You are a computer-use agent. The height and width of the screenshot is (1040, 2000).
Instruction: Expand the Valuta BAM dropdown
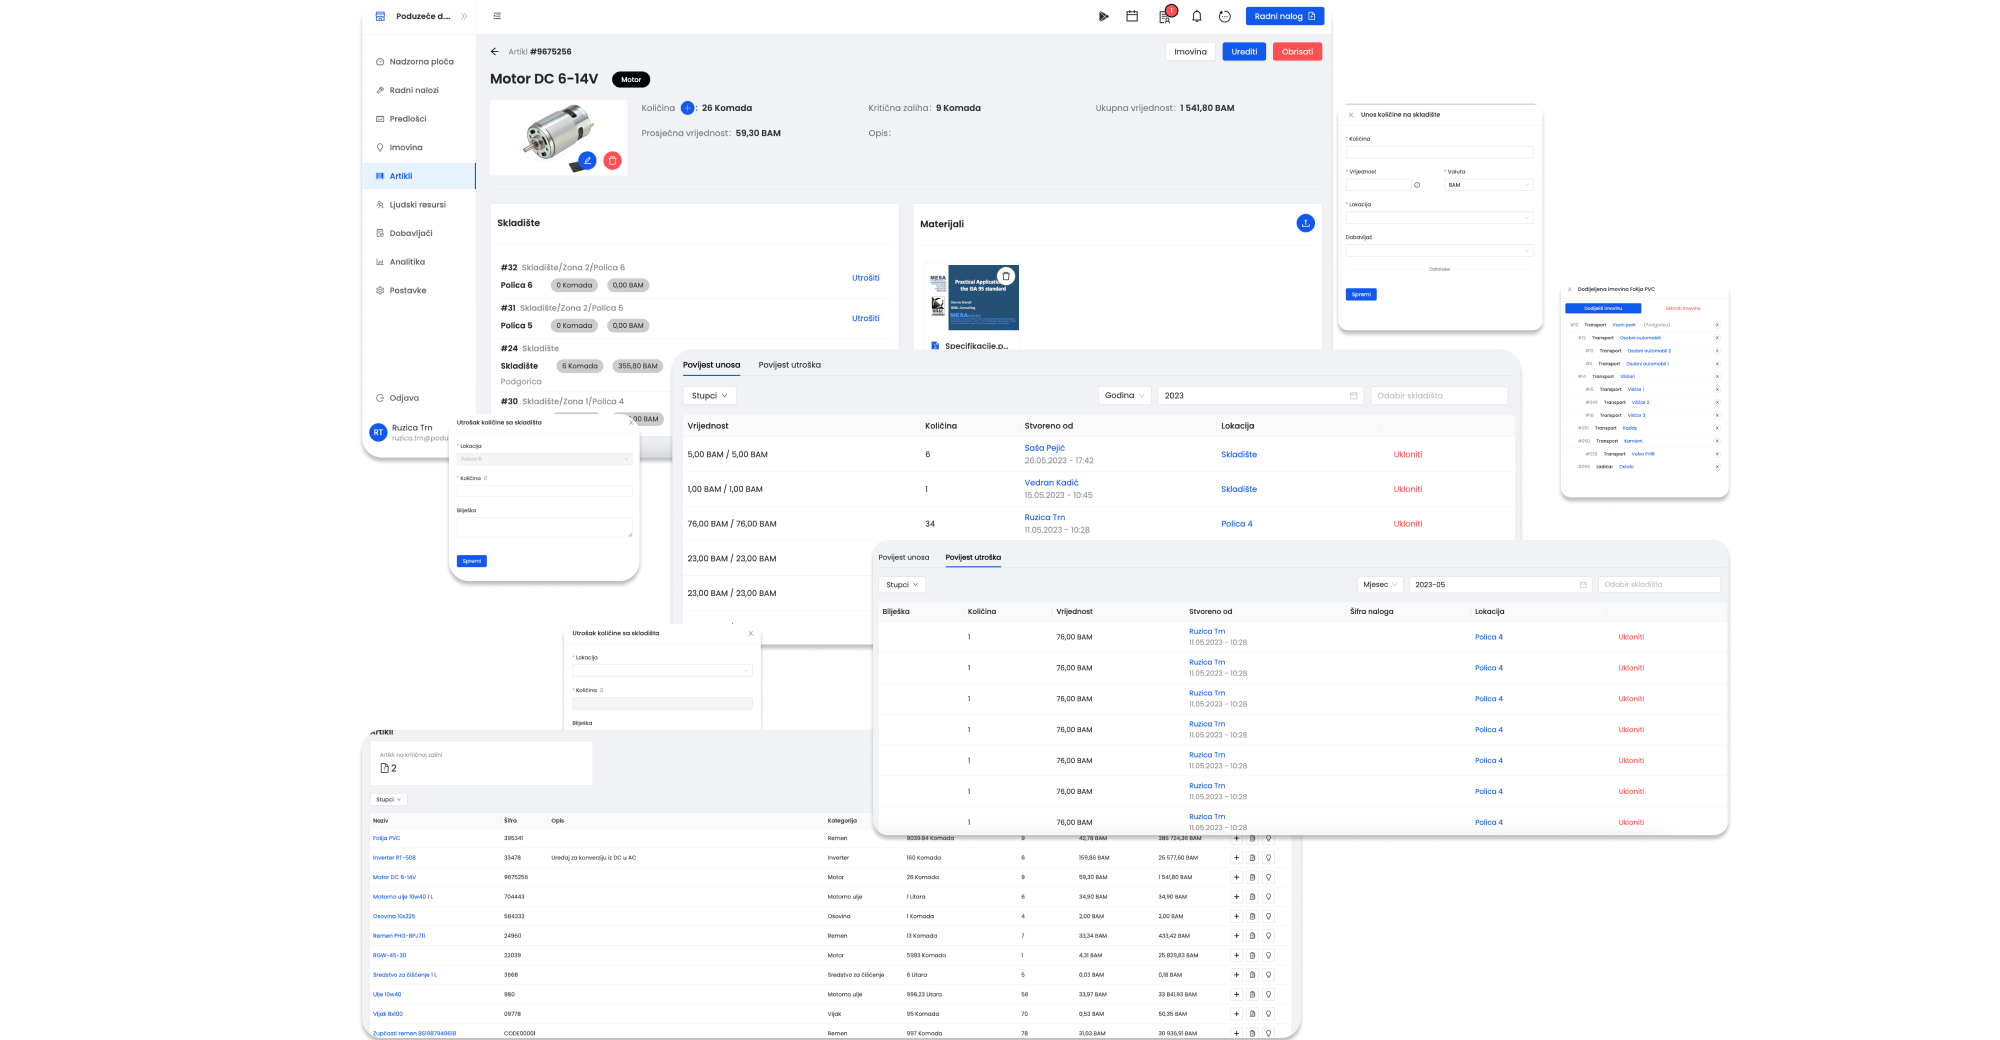tap(1488, 185)
